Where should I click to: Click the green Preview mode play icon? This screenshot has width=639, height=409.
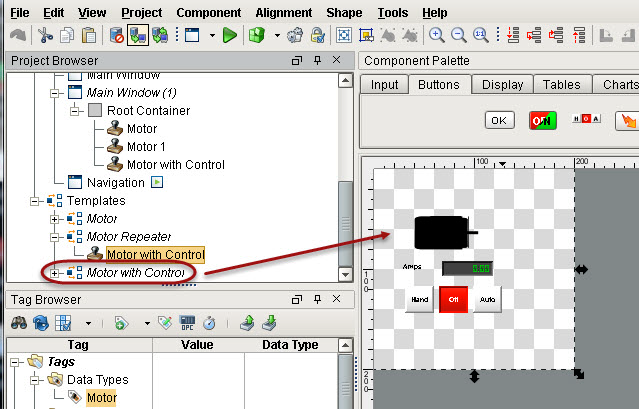click(x=229, y=36)
